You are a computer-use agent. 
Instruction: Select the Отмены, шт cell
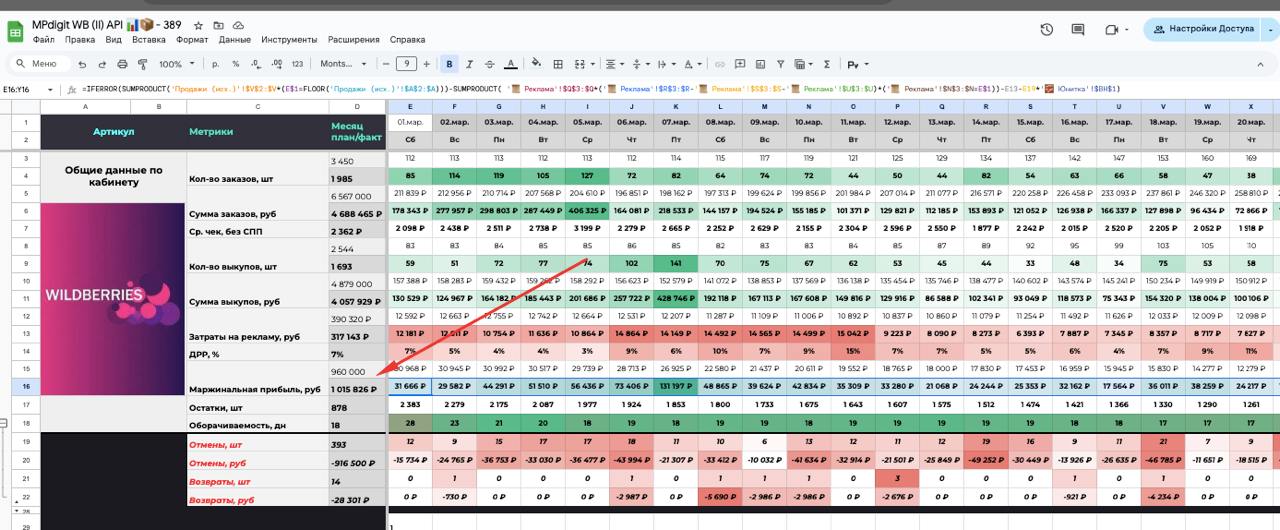[257, 444]
